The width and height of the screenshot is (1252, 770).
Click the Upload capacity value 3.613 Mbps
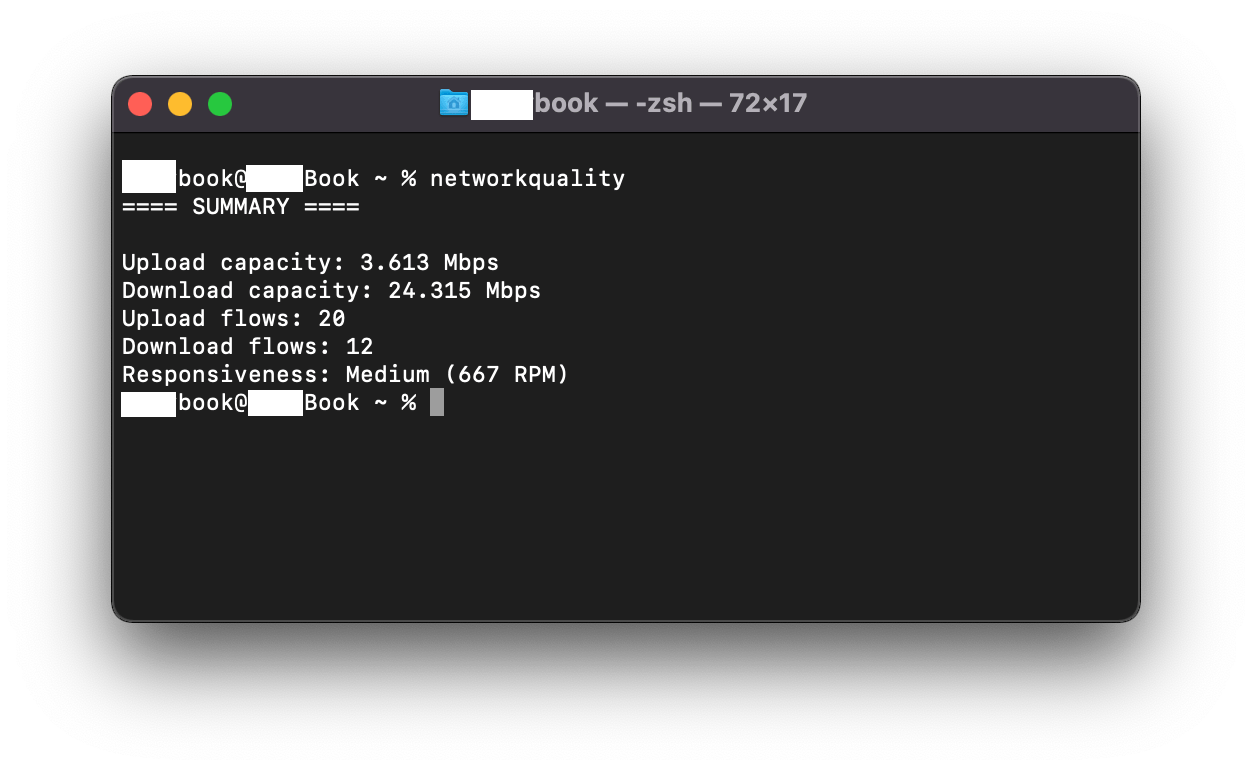click(429, 263)
